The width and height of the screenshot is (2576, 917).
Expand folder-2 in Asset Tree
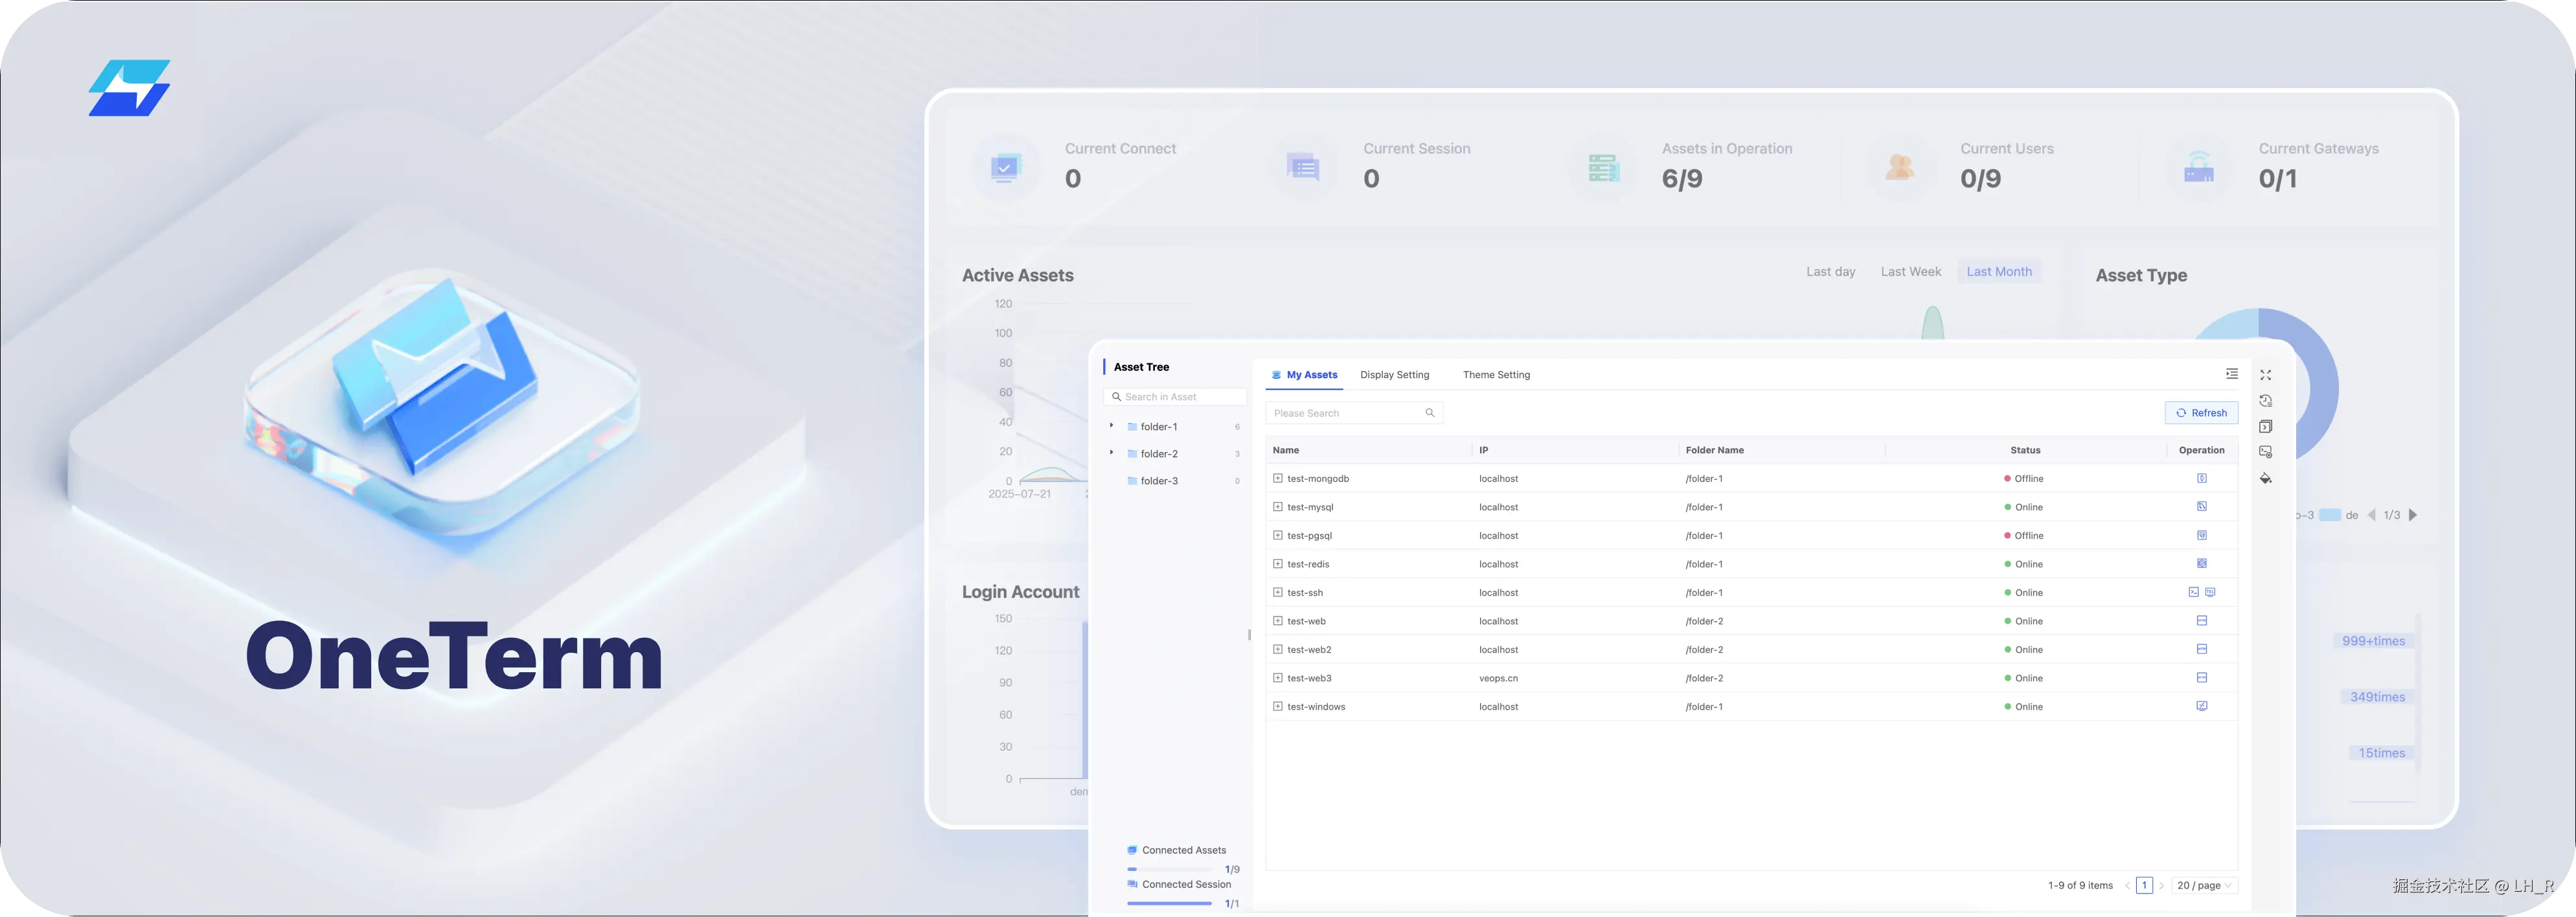coord(1111,453)
